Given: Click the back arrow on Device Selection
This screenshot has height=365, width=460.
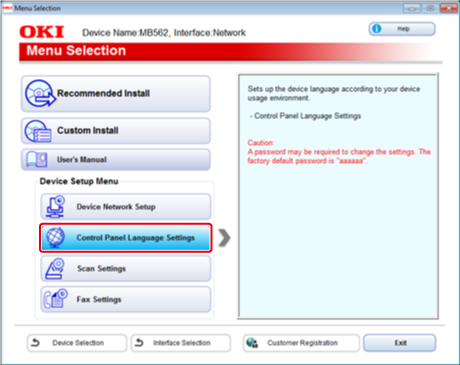Looking at the screenshot, I should pyautogui.click(x=35, y=342).
